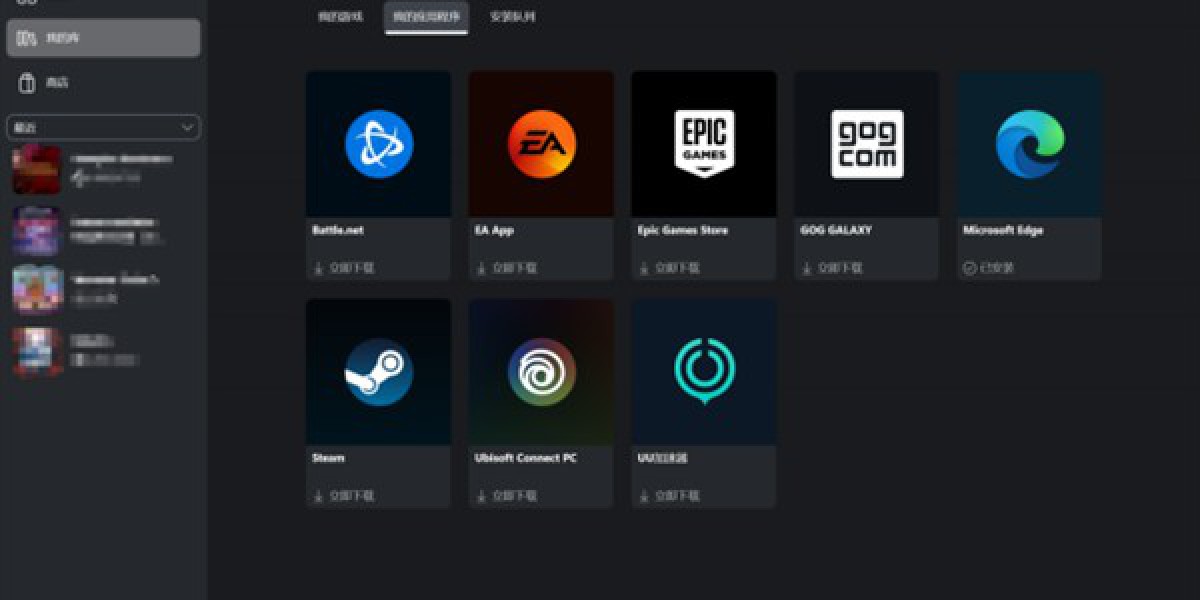Open the Microsoft Edge logo tile
The image size is (1200, 600).
tap(1029, 144)
